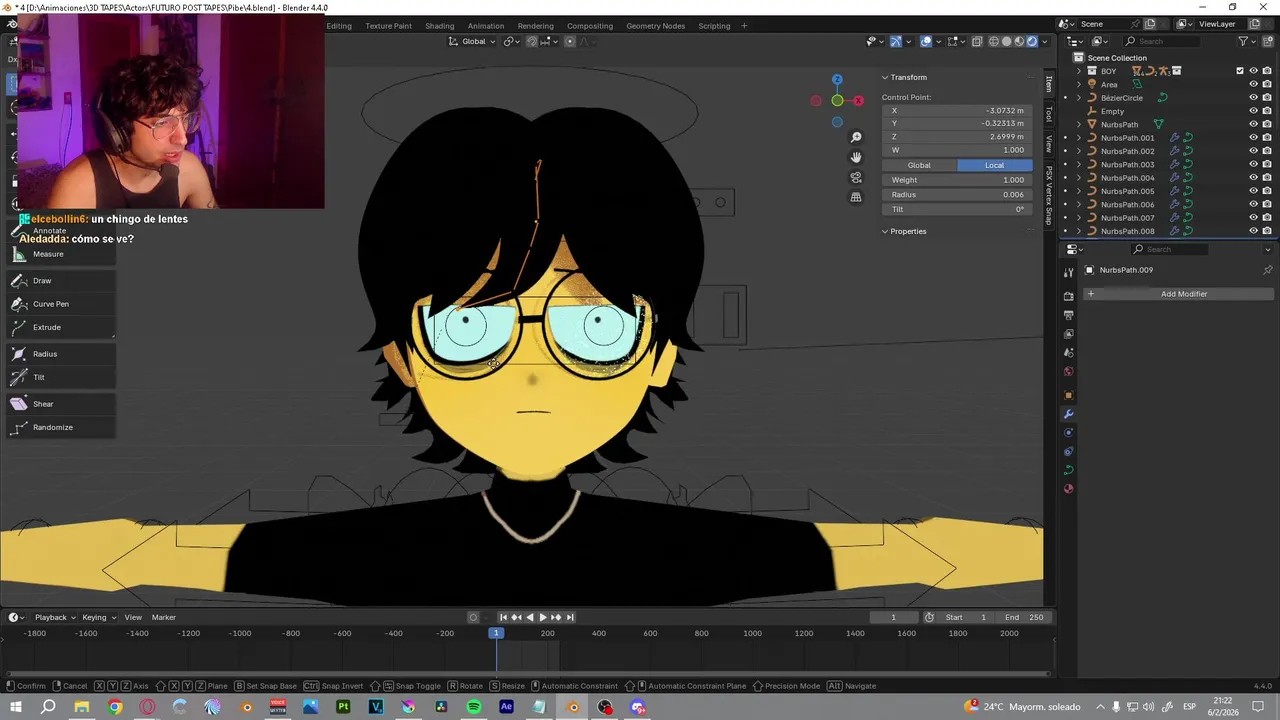Switch to wireframe viewport shading
1280x720 pixels.
pyautogui.click(x=994, y=41)
